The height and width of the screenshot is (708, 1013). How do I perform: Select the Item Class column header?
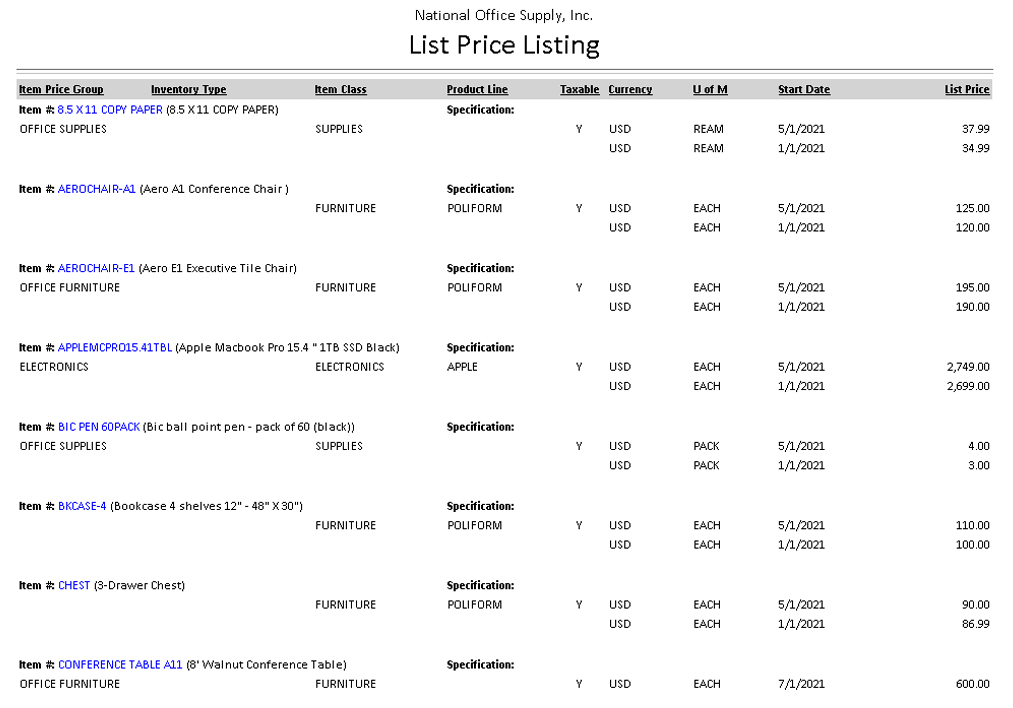click(x=340, y=90)
